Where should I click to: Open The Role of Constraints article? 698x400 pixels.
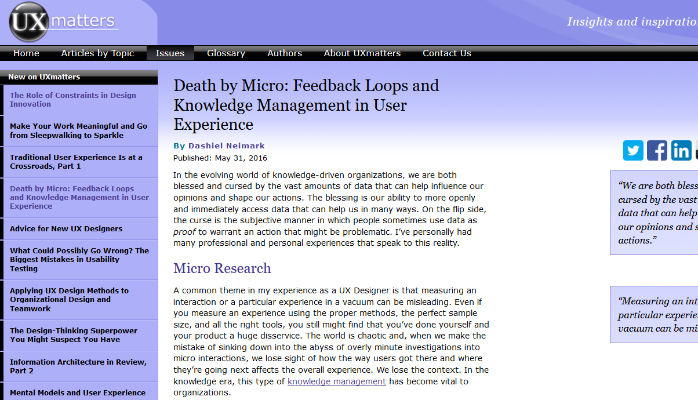coord(70,99)
